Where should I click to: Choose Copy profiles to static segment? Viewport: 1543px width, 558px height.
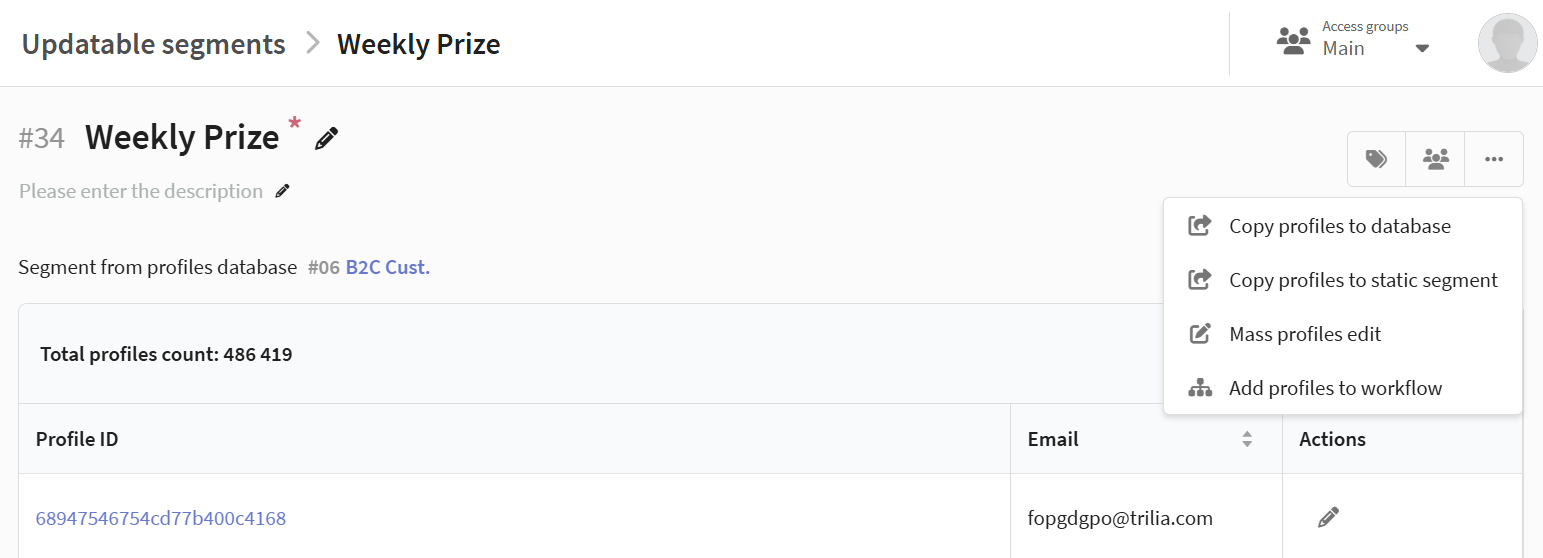(1363, 280)
